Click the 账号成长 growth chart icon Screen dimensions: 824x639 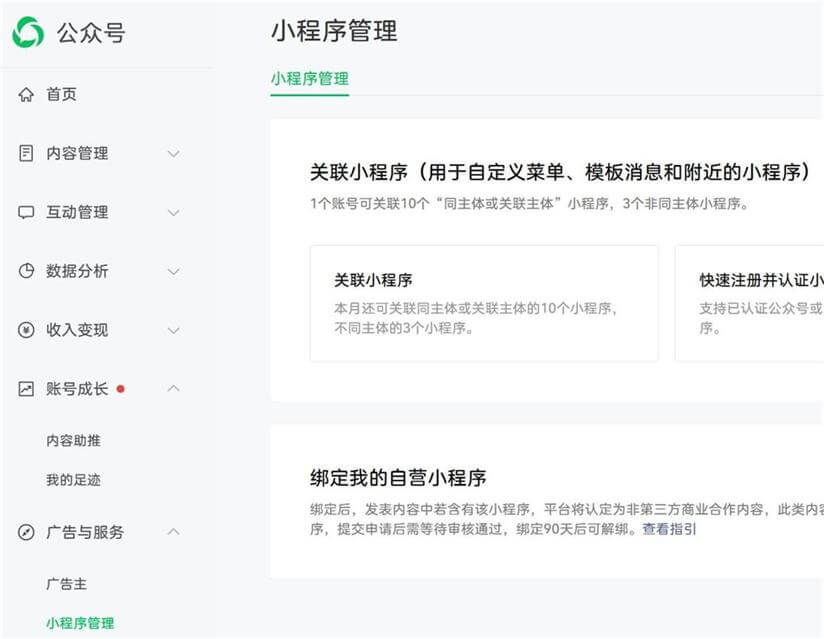pyautogui.click(x=26, y=389)
